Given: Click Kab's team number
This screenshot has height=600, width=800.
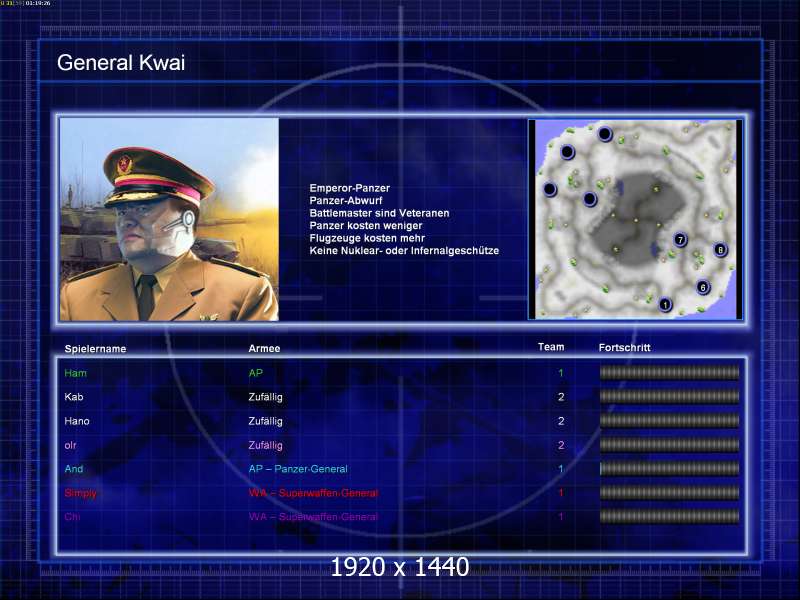Looking at the screenshot, I should point(561,397).
